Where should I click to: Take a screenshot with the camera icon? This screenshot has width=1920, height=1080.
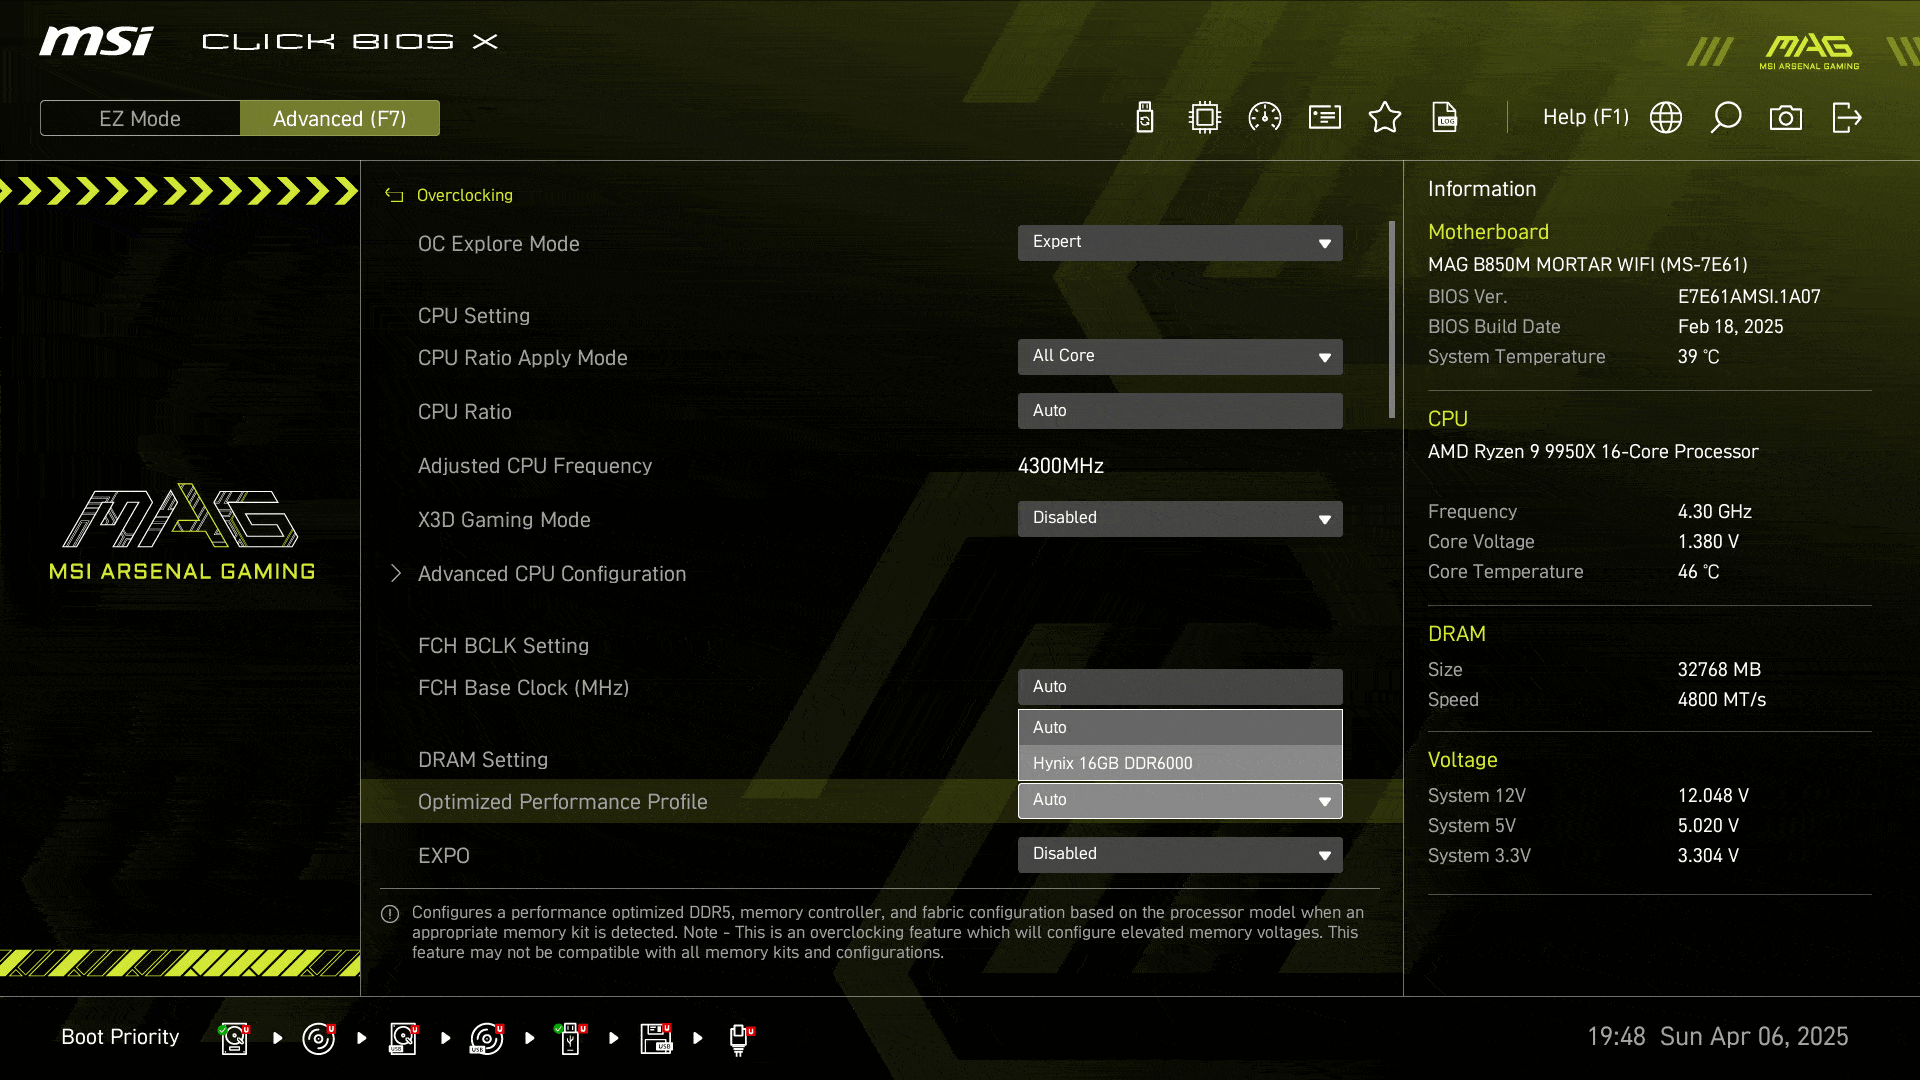tap(1786, 118)
